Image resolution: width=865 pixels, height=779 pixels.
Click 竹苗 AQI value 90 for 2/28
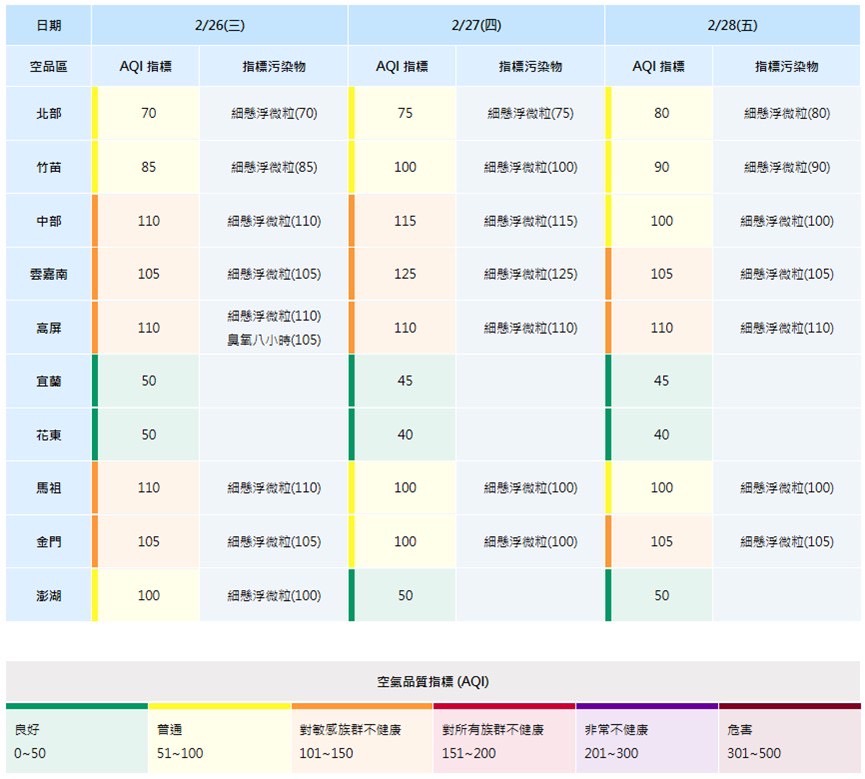pyautogui.click(x=661, y=167)
